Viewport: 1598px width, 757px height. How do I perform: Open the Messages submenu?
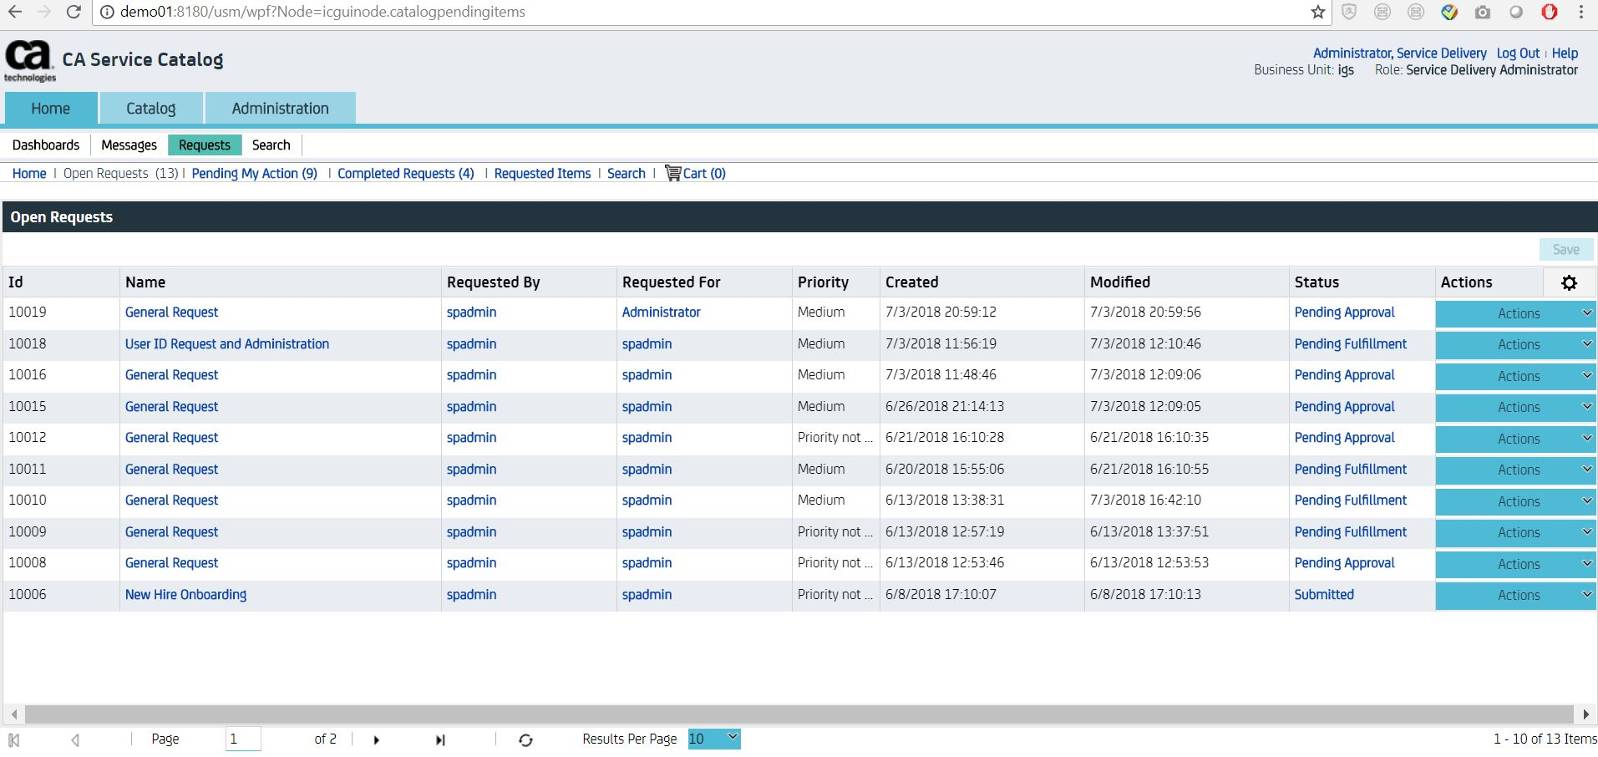coord(129,145)
